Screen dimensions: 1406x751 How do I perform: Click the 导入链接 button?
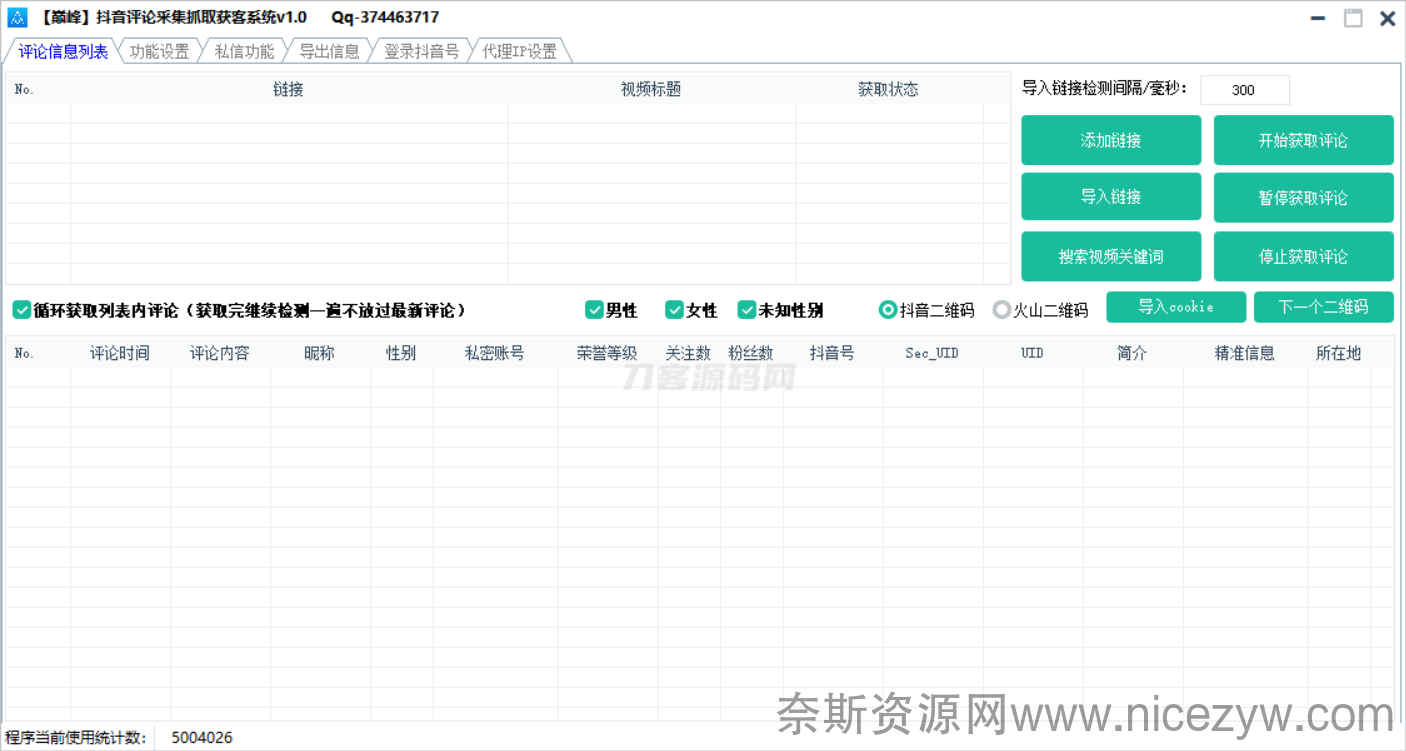point(1111,197)
